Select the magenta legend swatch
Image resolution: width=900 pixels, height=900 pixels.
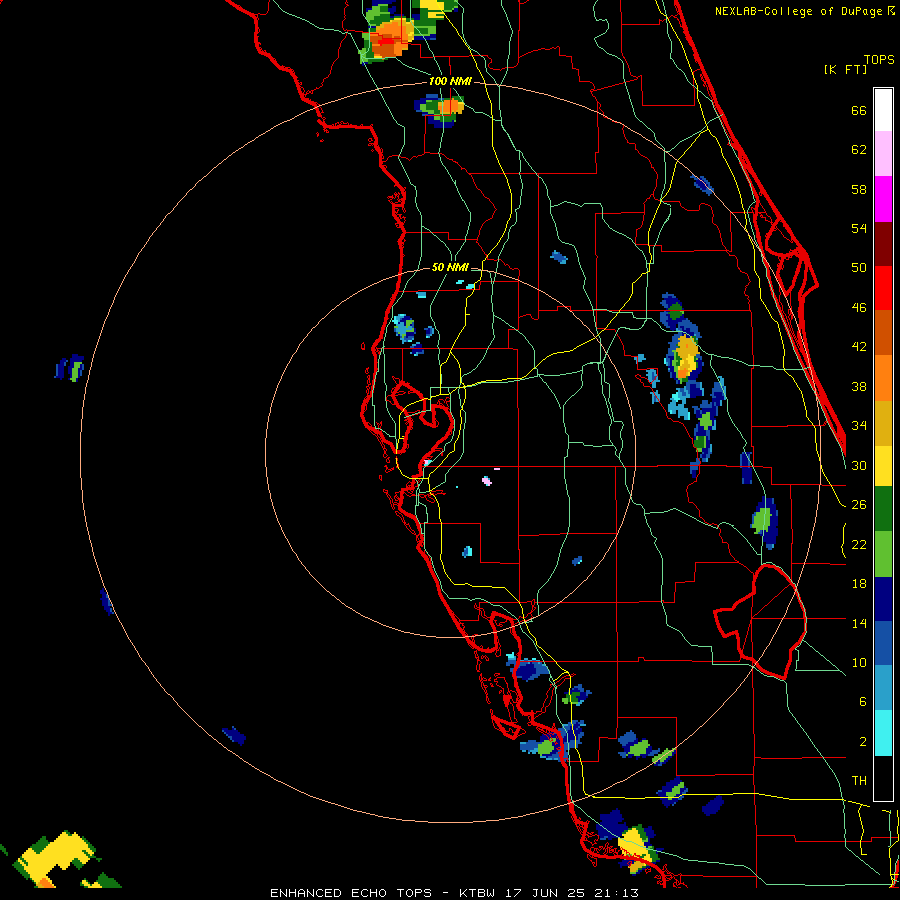883,199
